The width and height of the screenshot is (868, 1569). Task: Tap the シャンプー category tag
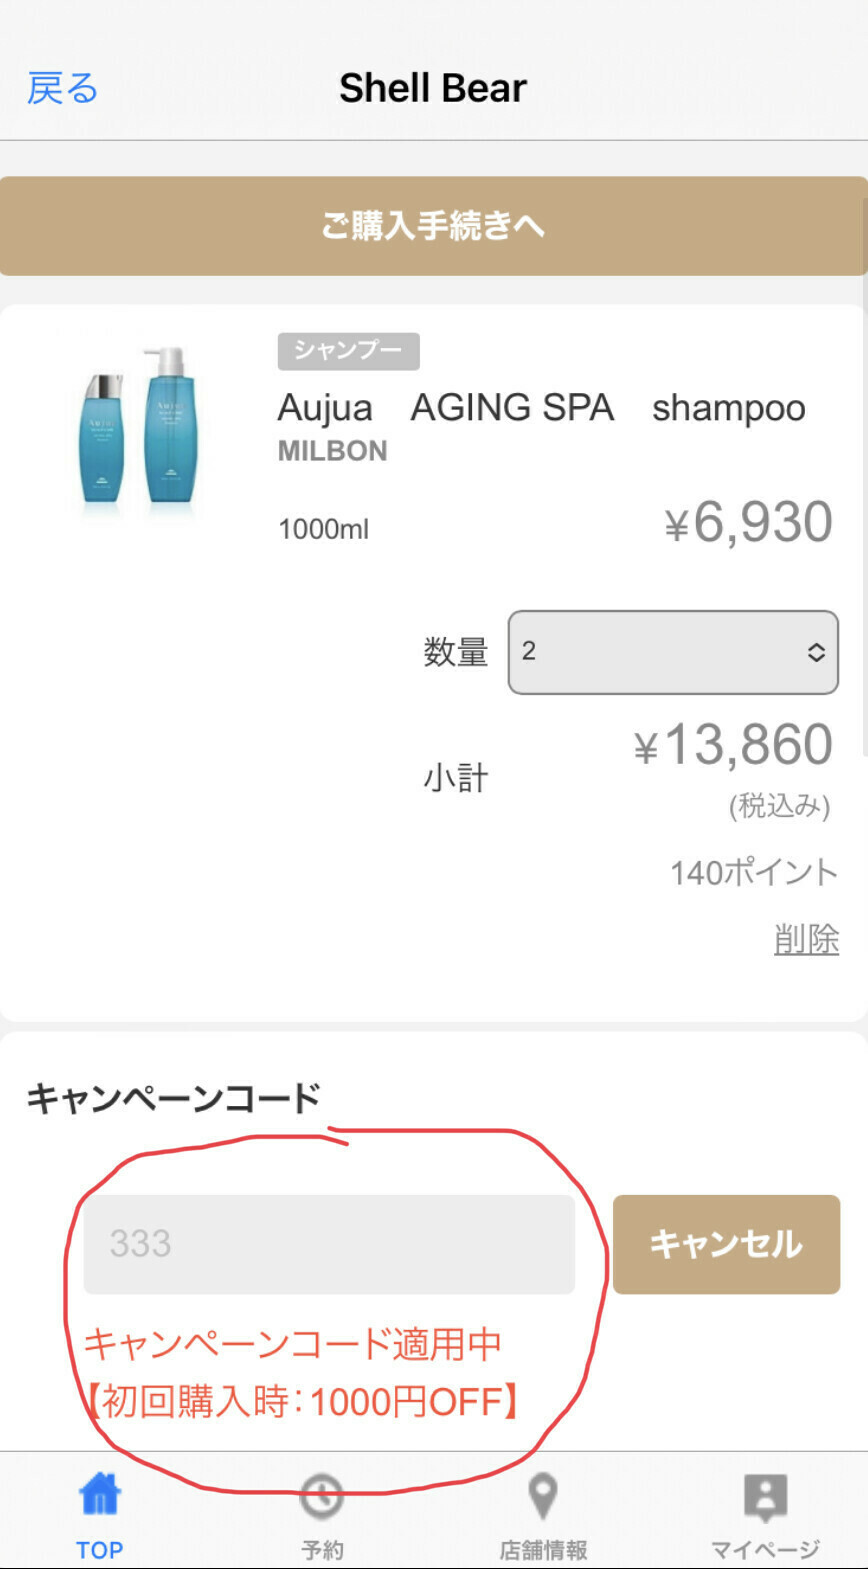[x=348, y=351]
